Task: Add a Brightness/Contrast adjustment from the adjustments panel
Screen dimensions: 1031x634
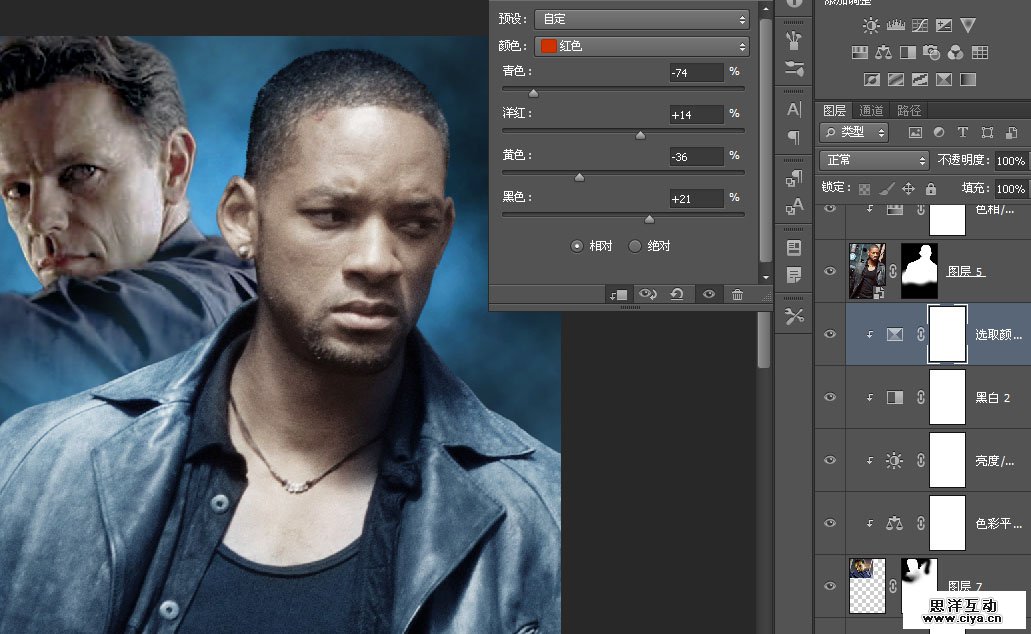Action: click(x=871, y=26)
